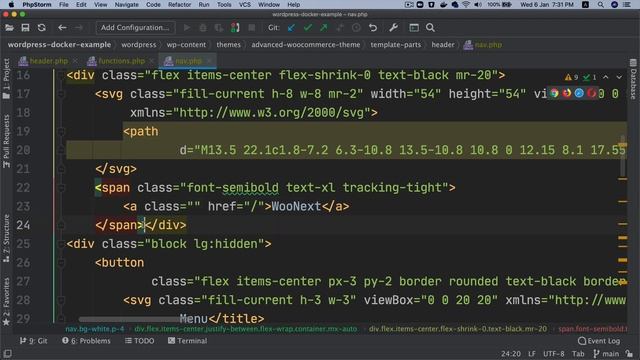Collapse the span fold on line 22
Screen dimensions: 640x360
point(61,188)
